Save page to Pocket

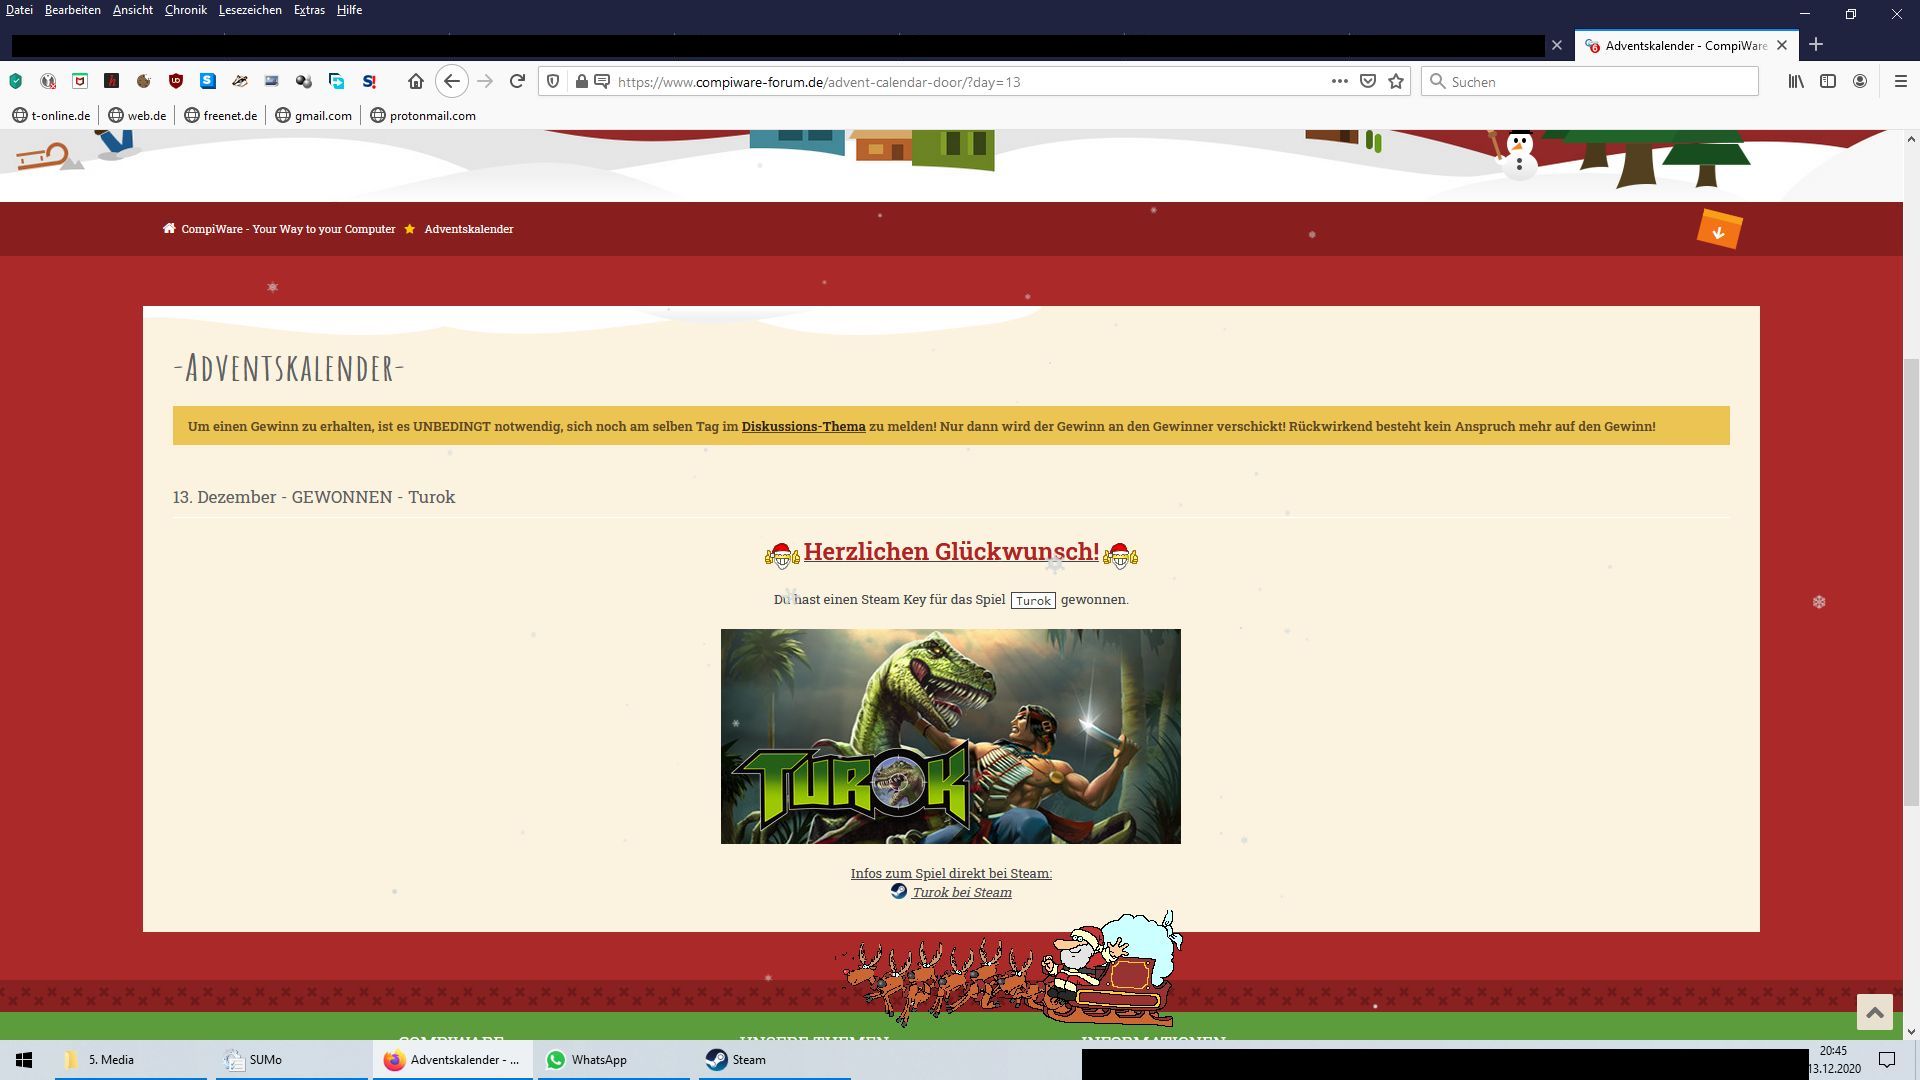coord(1368,81)
